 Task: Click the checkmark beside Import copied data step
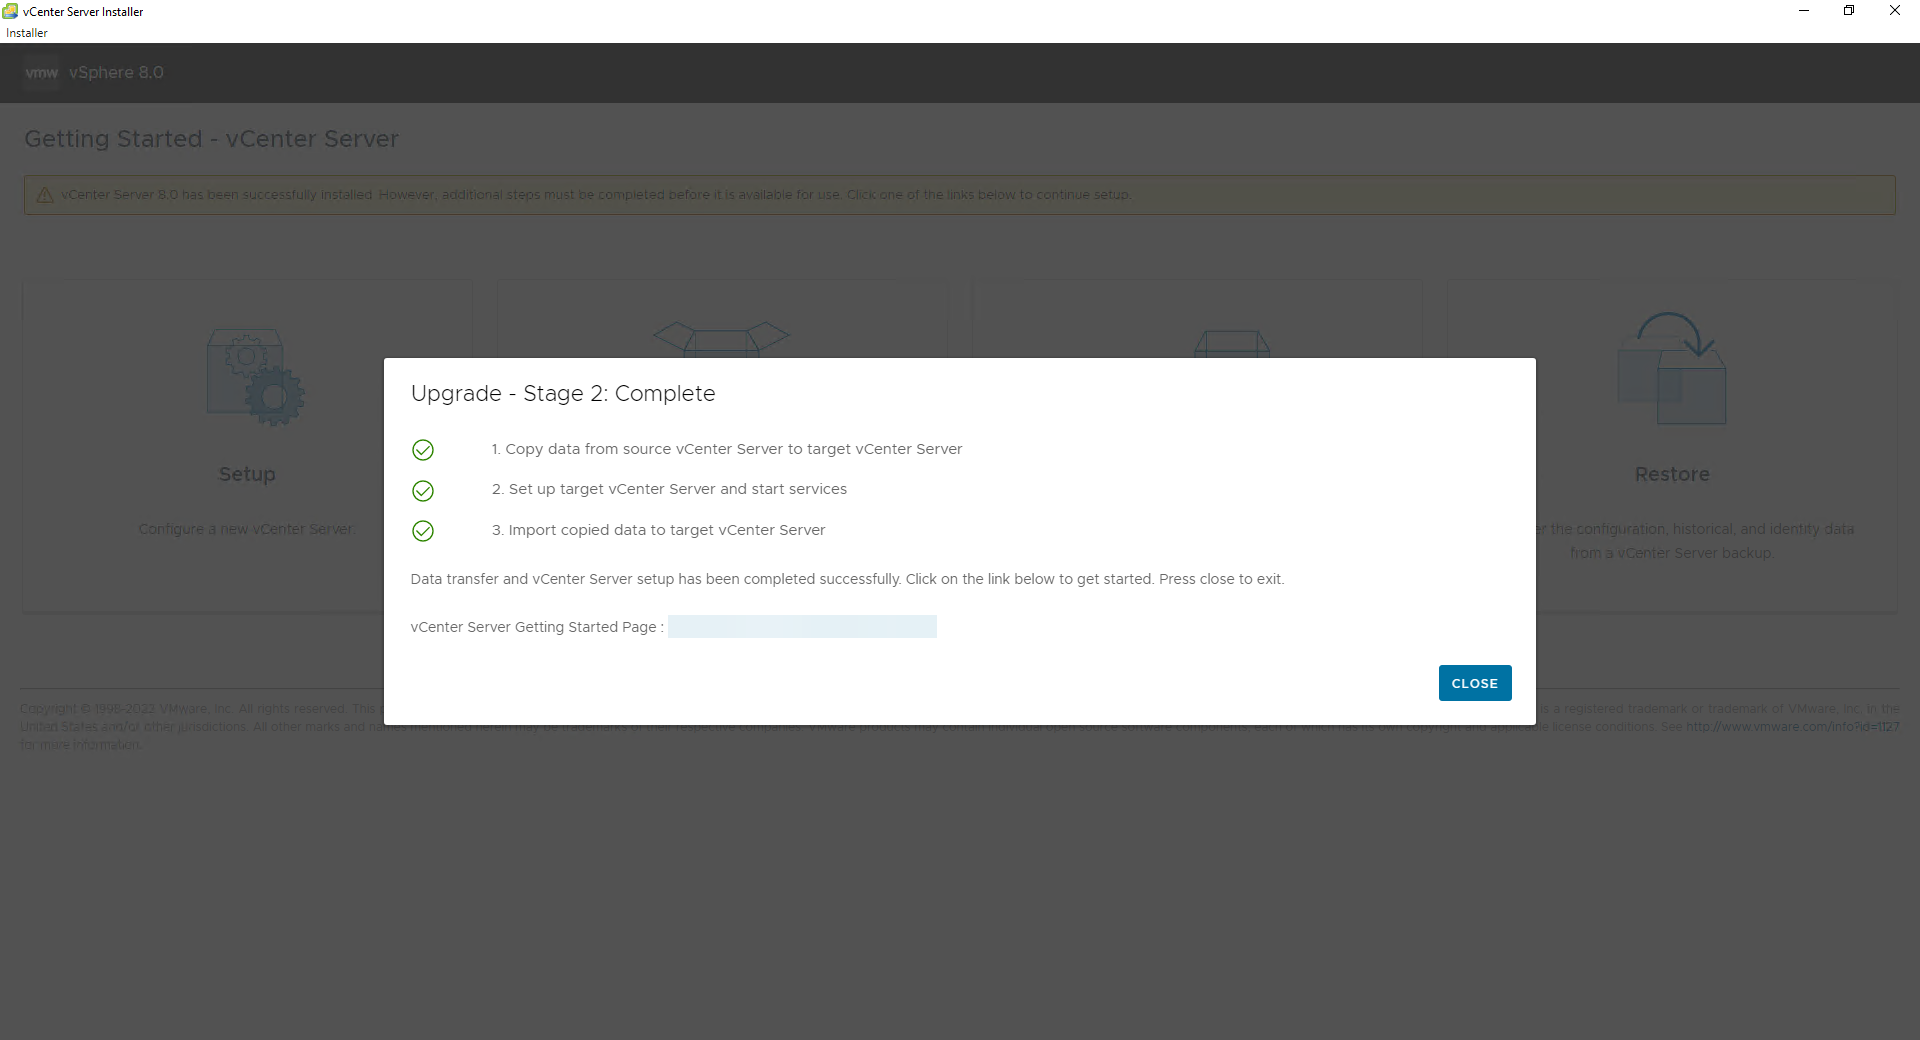pos(423,531)
